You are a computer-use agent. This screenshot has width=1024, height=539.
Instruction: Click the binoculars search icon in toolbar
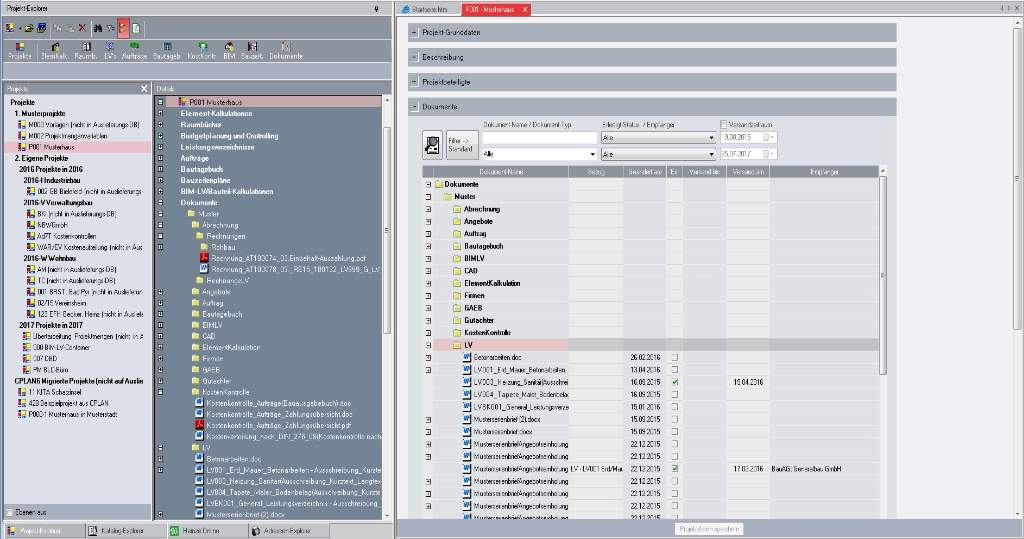point(98,28)
